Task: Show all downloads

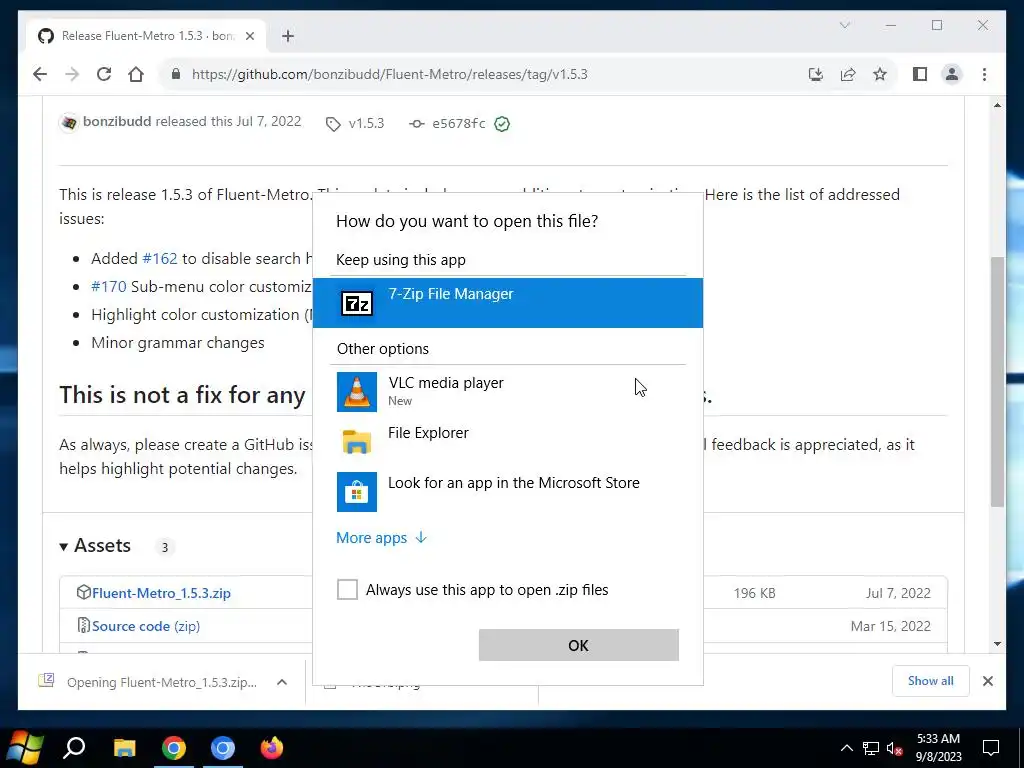Action: (931, 681)
